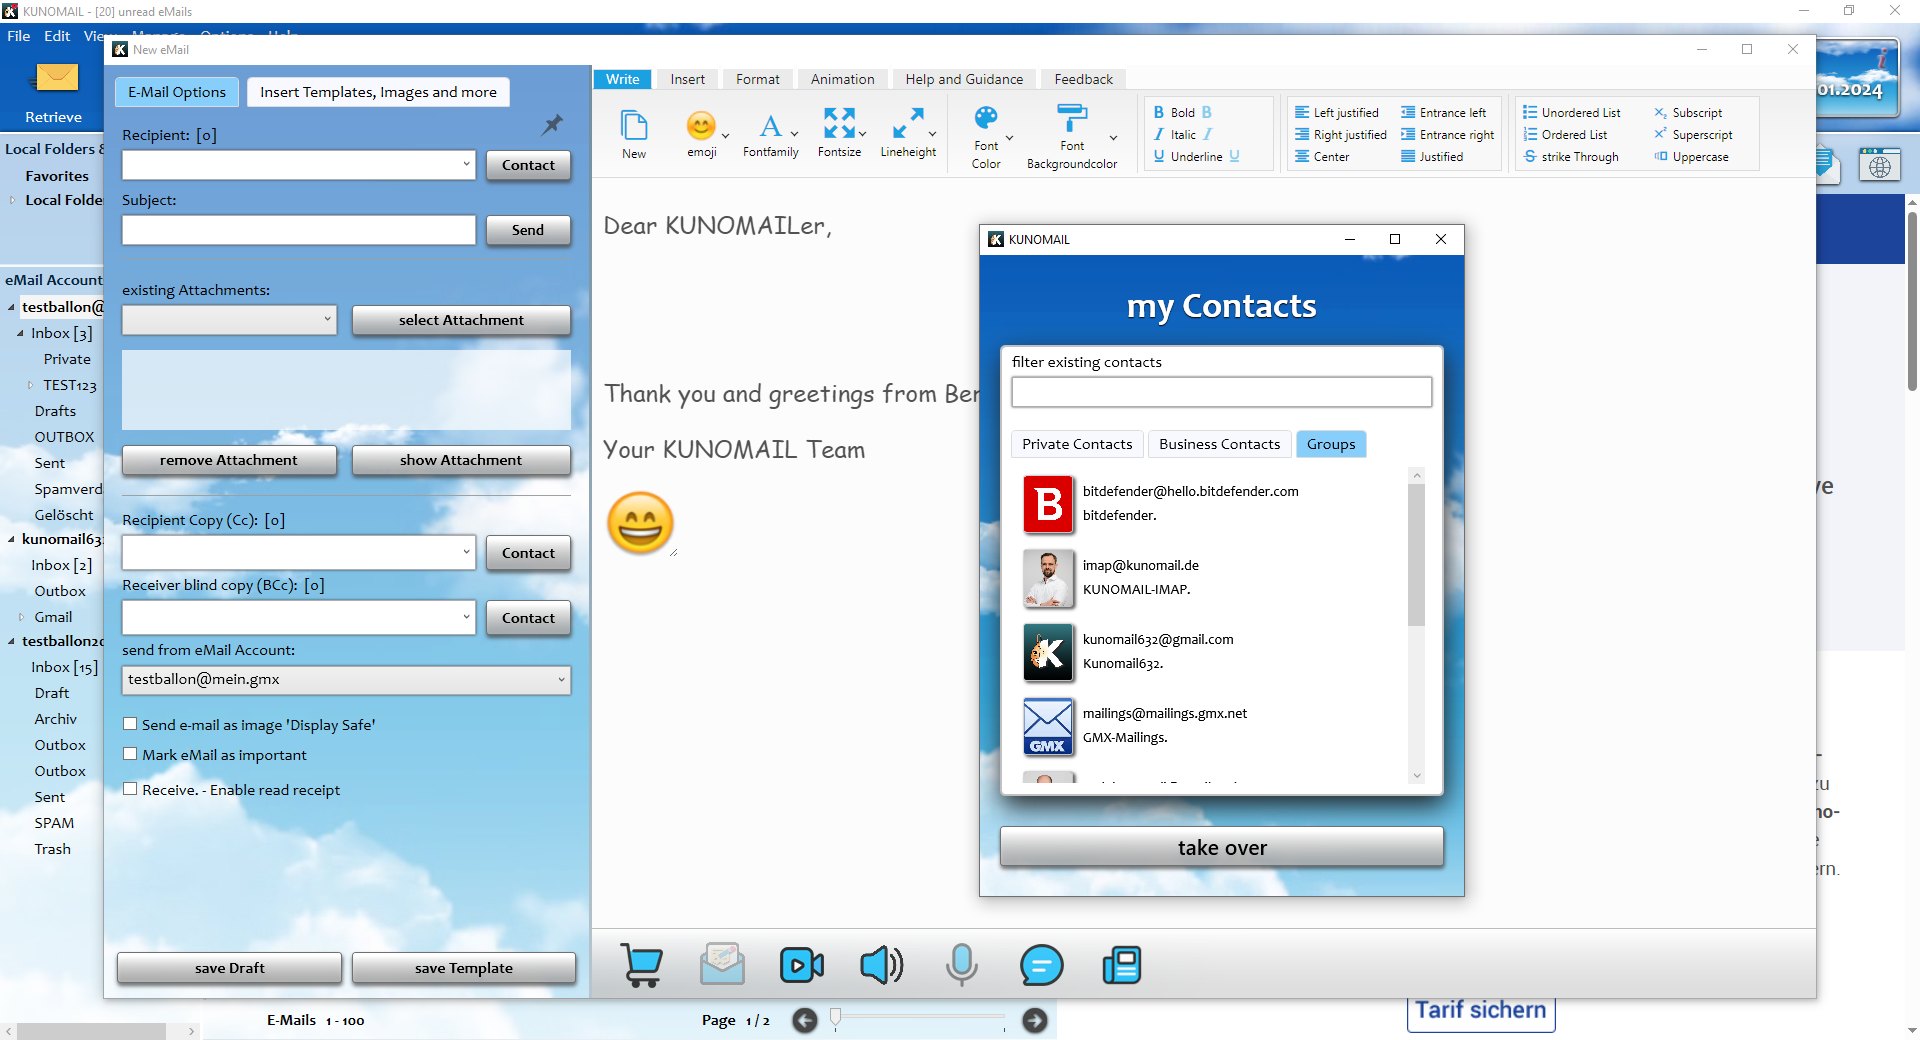Check 'Mark eMail as important'
This screenshot has width=1920, height=1040.
(x=130, y=754)
